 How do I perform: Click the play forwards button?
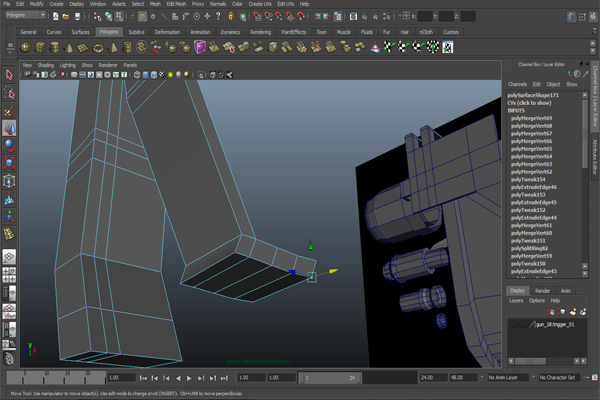coord(189,378)
